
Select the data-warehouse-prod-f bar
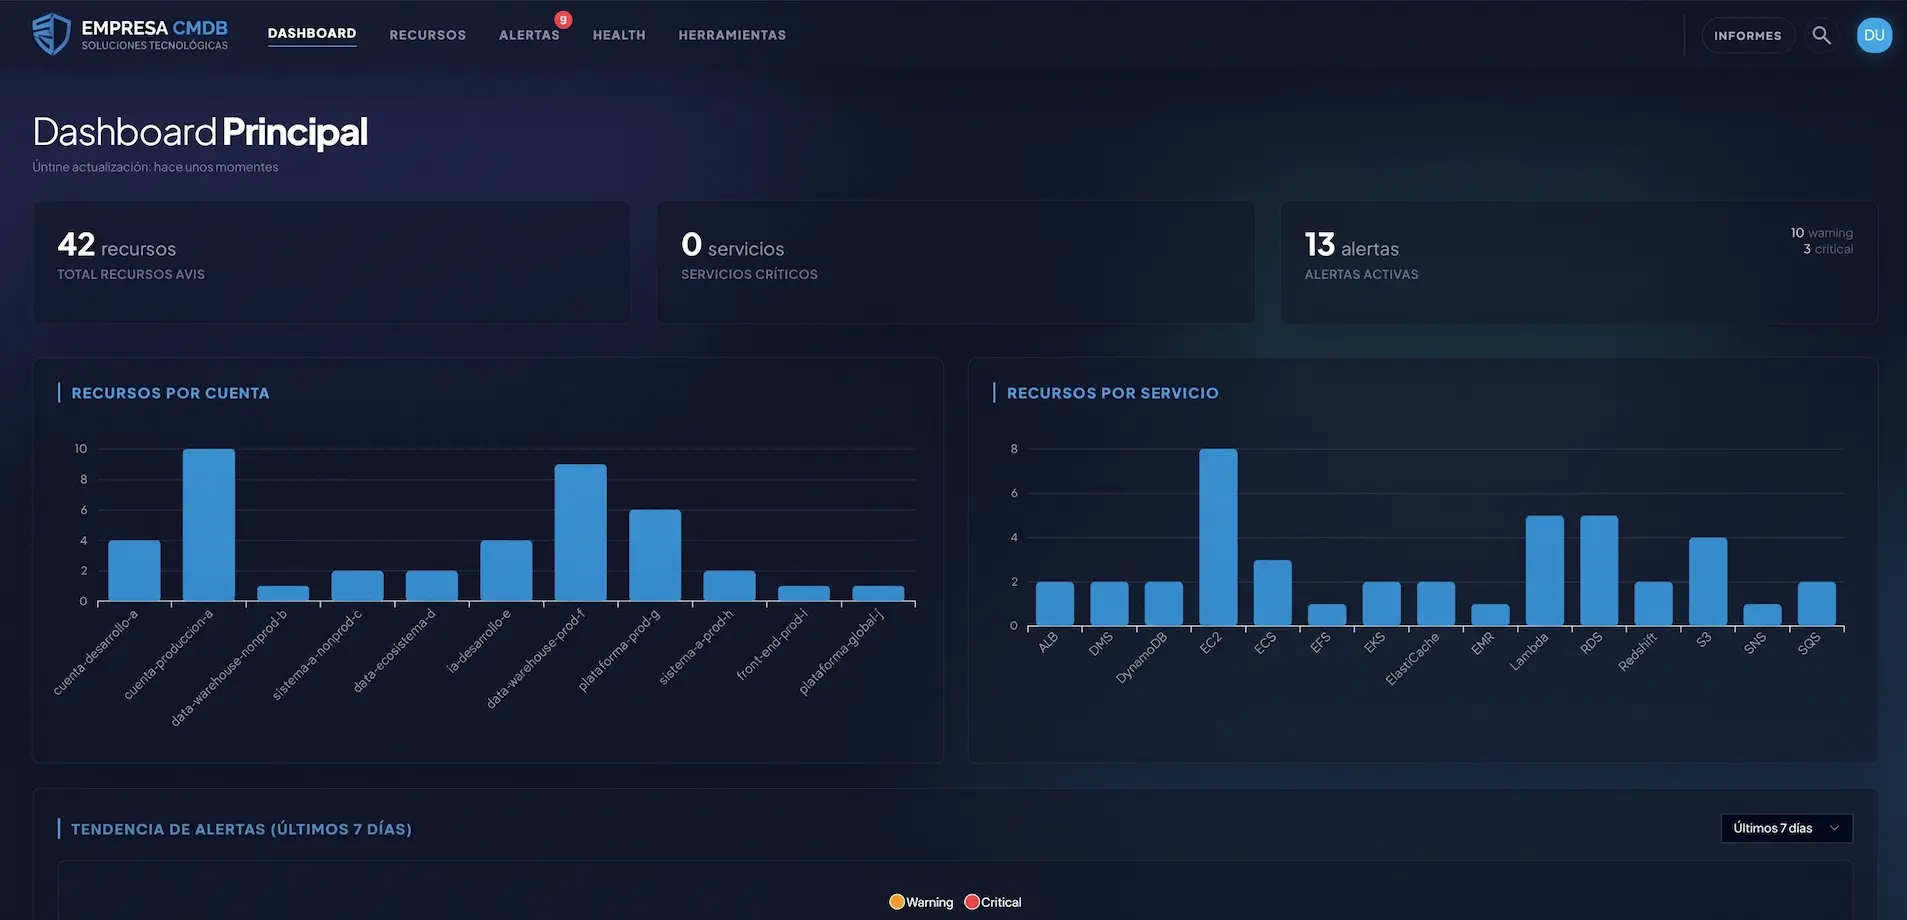click(581, 533)
